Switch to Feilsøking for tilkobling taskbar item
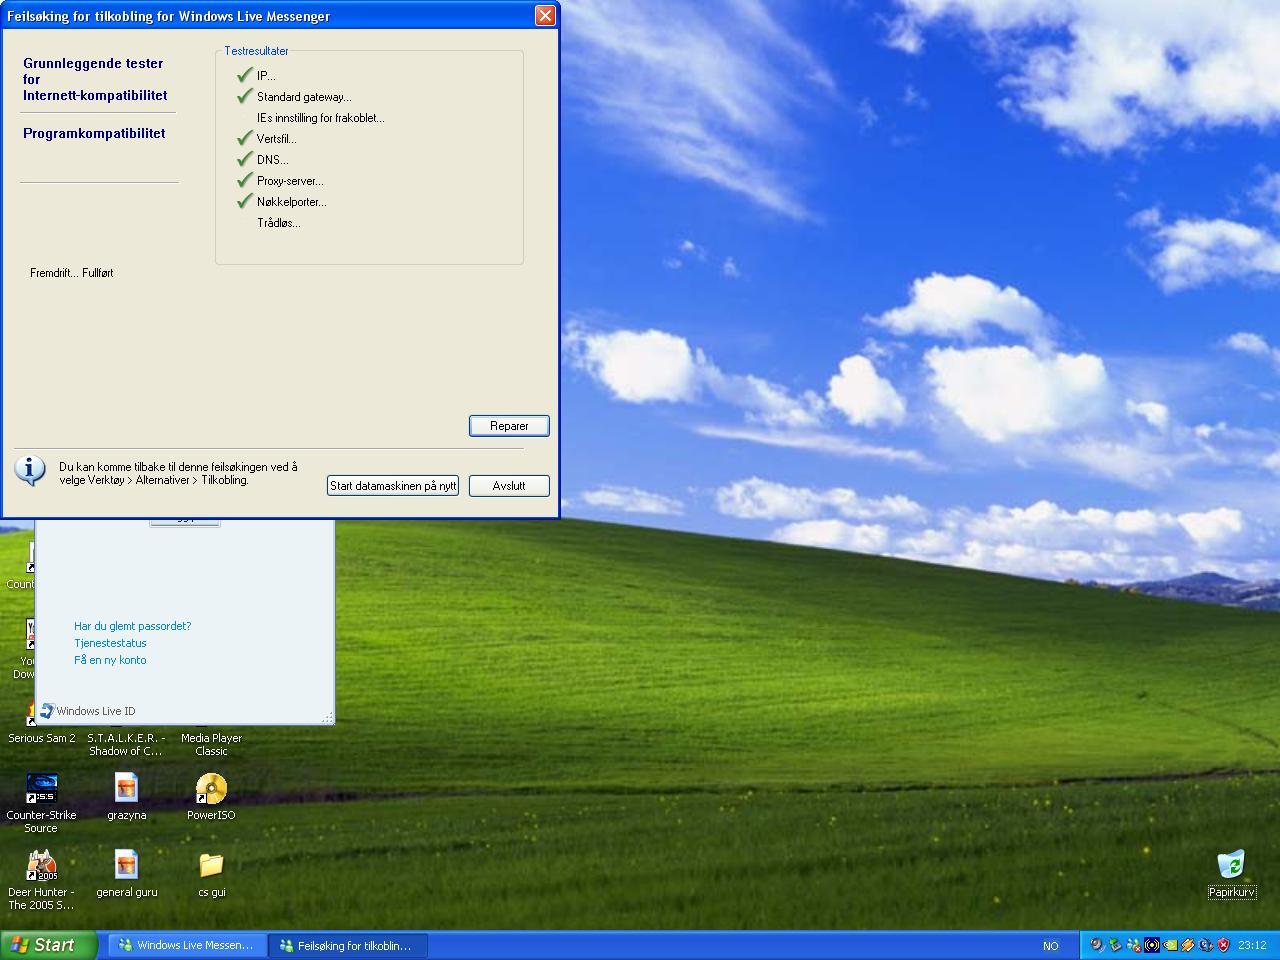This screenshot has width=1280, height=960. pyautogui.click(x=347, y=945)
